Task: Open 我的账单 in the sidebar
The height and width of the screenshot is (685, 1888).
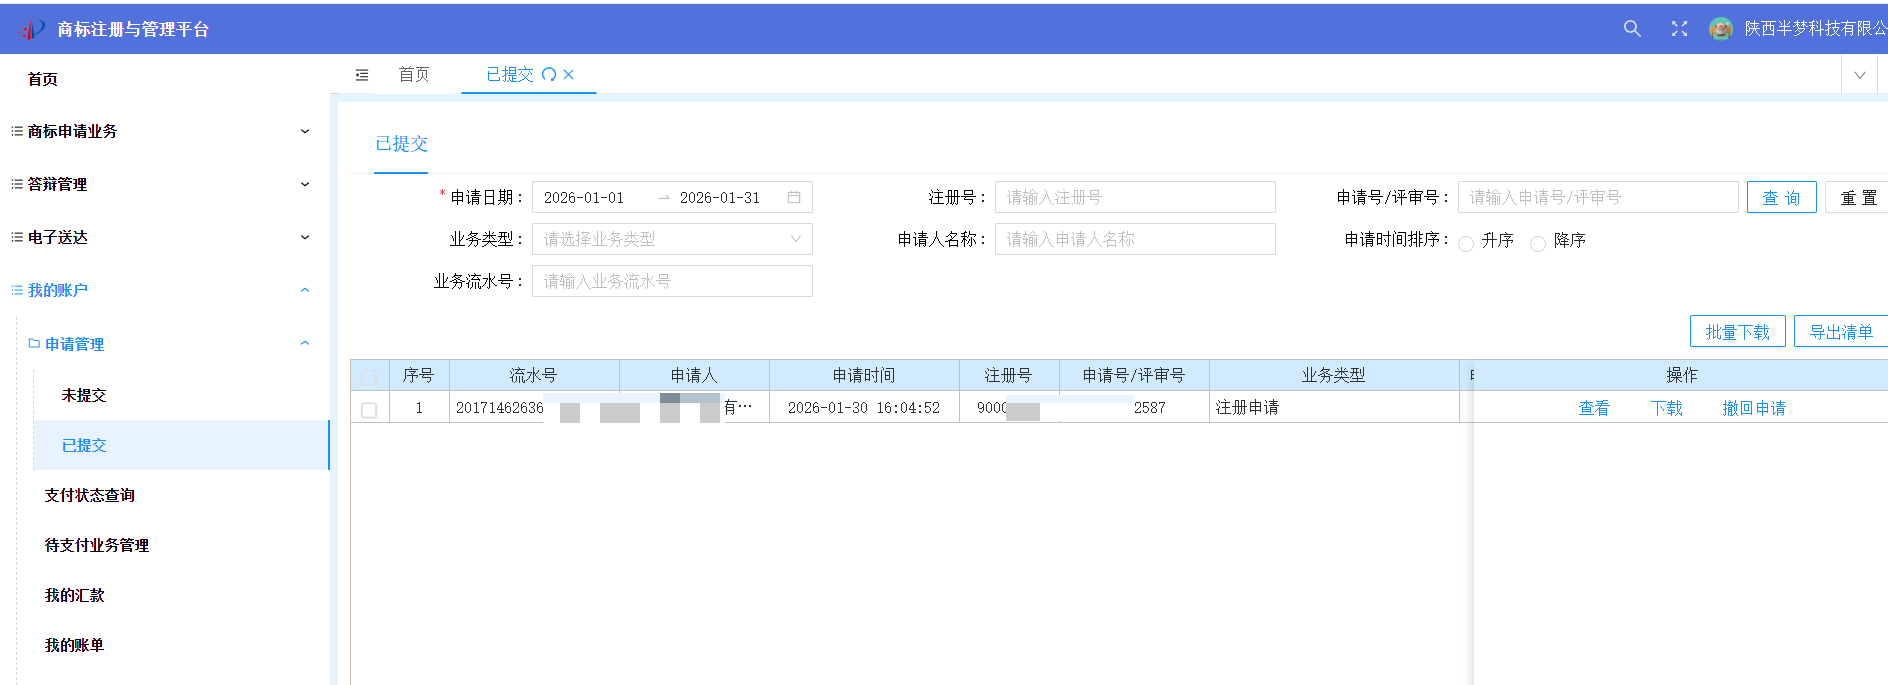Action: coord(75,645)
